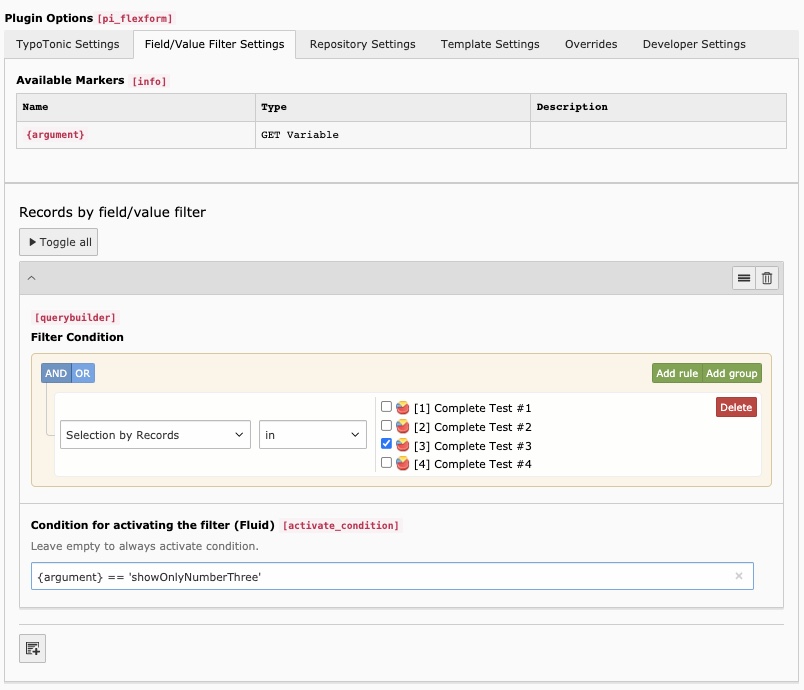Screen dimensions: 804x690
Task: Open the Selection by Records dropdown
Action: pos(155,435)
